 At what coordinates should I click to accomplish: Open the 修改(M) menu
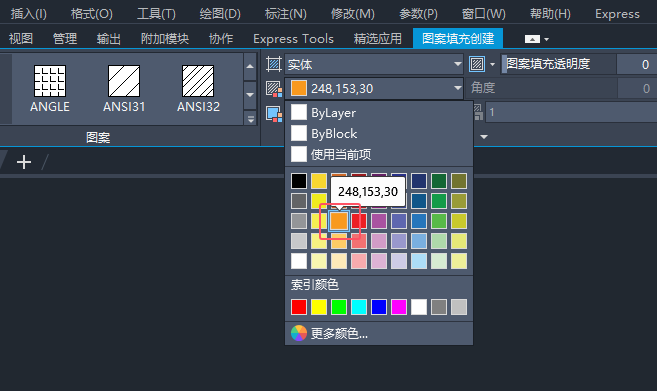(x=352, y=14)
